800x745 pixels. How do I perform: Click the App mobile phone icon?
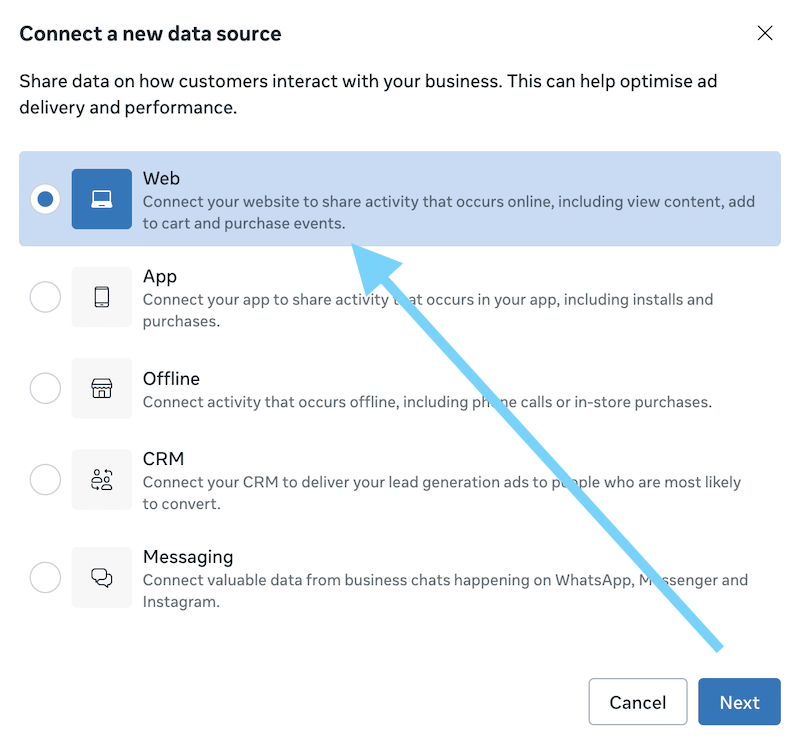click(102, 297)
